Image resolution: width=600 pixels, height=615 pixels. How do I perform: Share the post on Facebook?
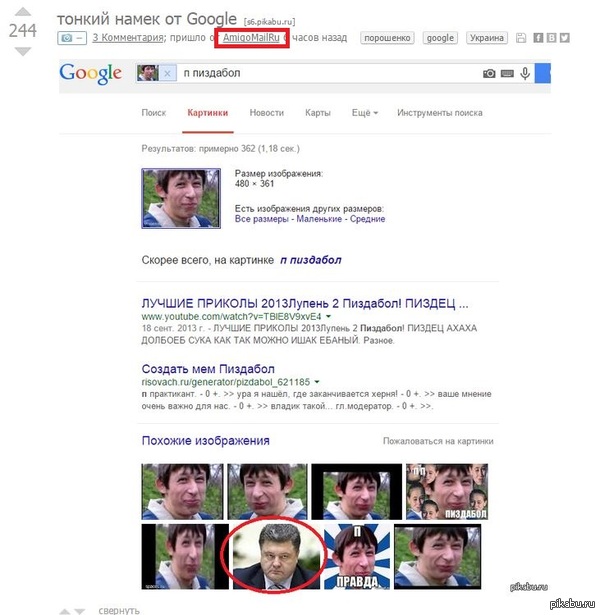(538, 38)
